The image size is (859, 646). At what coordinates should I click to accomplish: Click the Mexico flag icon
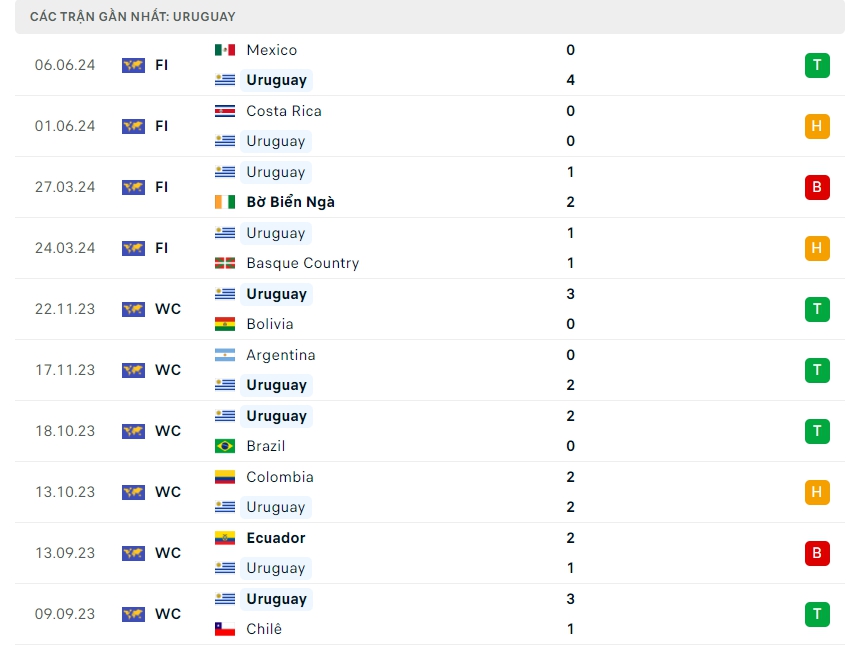225,50
